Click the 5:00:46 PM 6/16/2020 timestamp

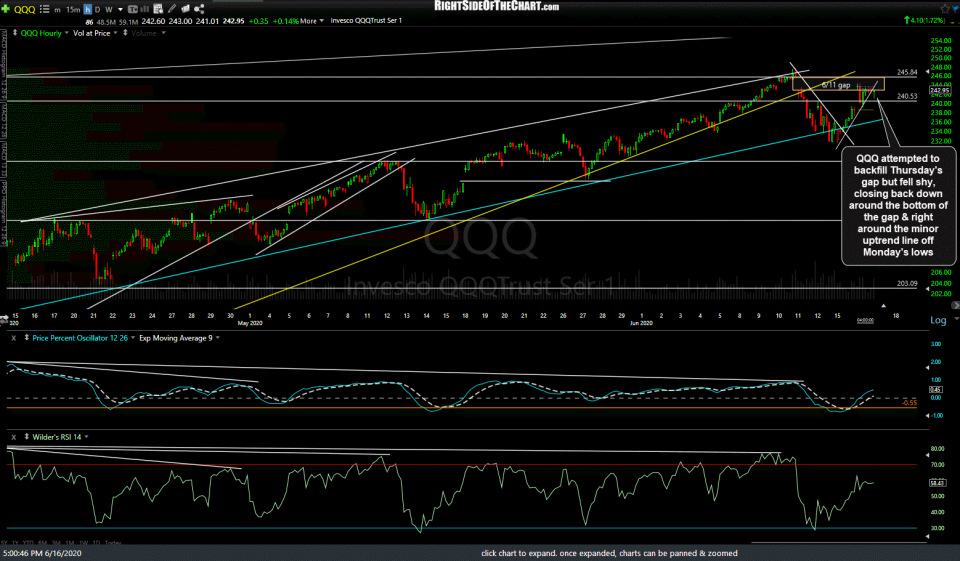coord(41,553)
